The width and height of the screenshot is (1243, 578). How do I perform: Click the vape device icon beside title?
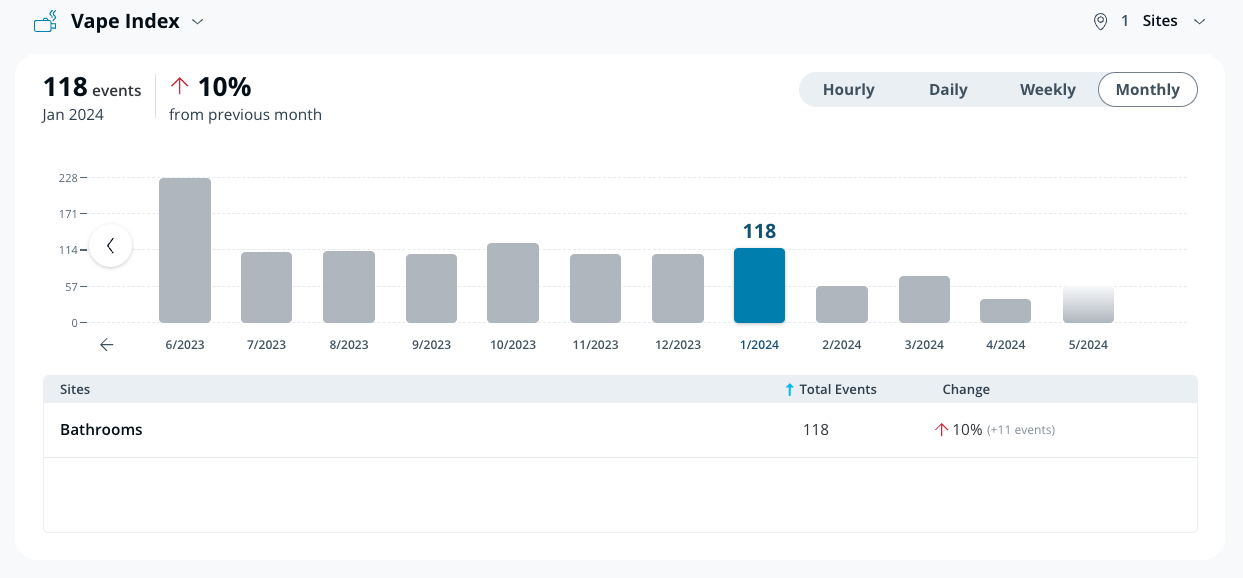45,21
